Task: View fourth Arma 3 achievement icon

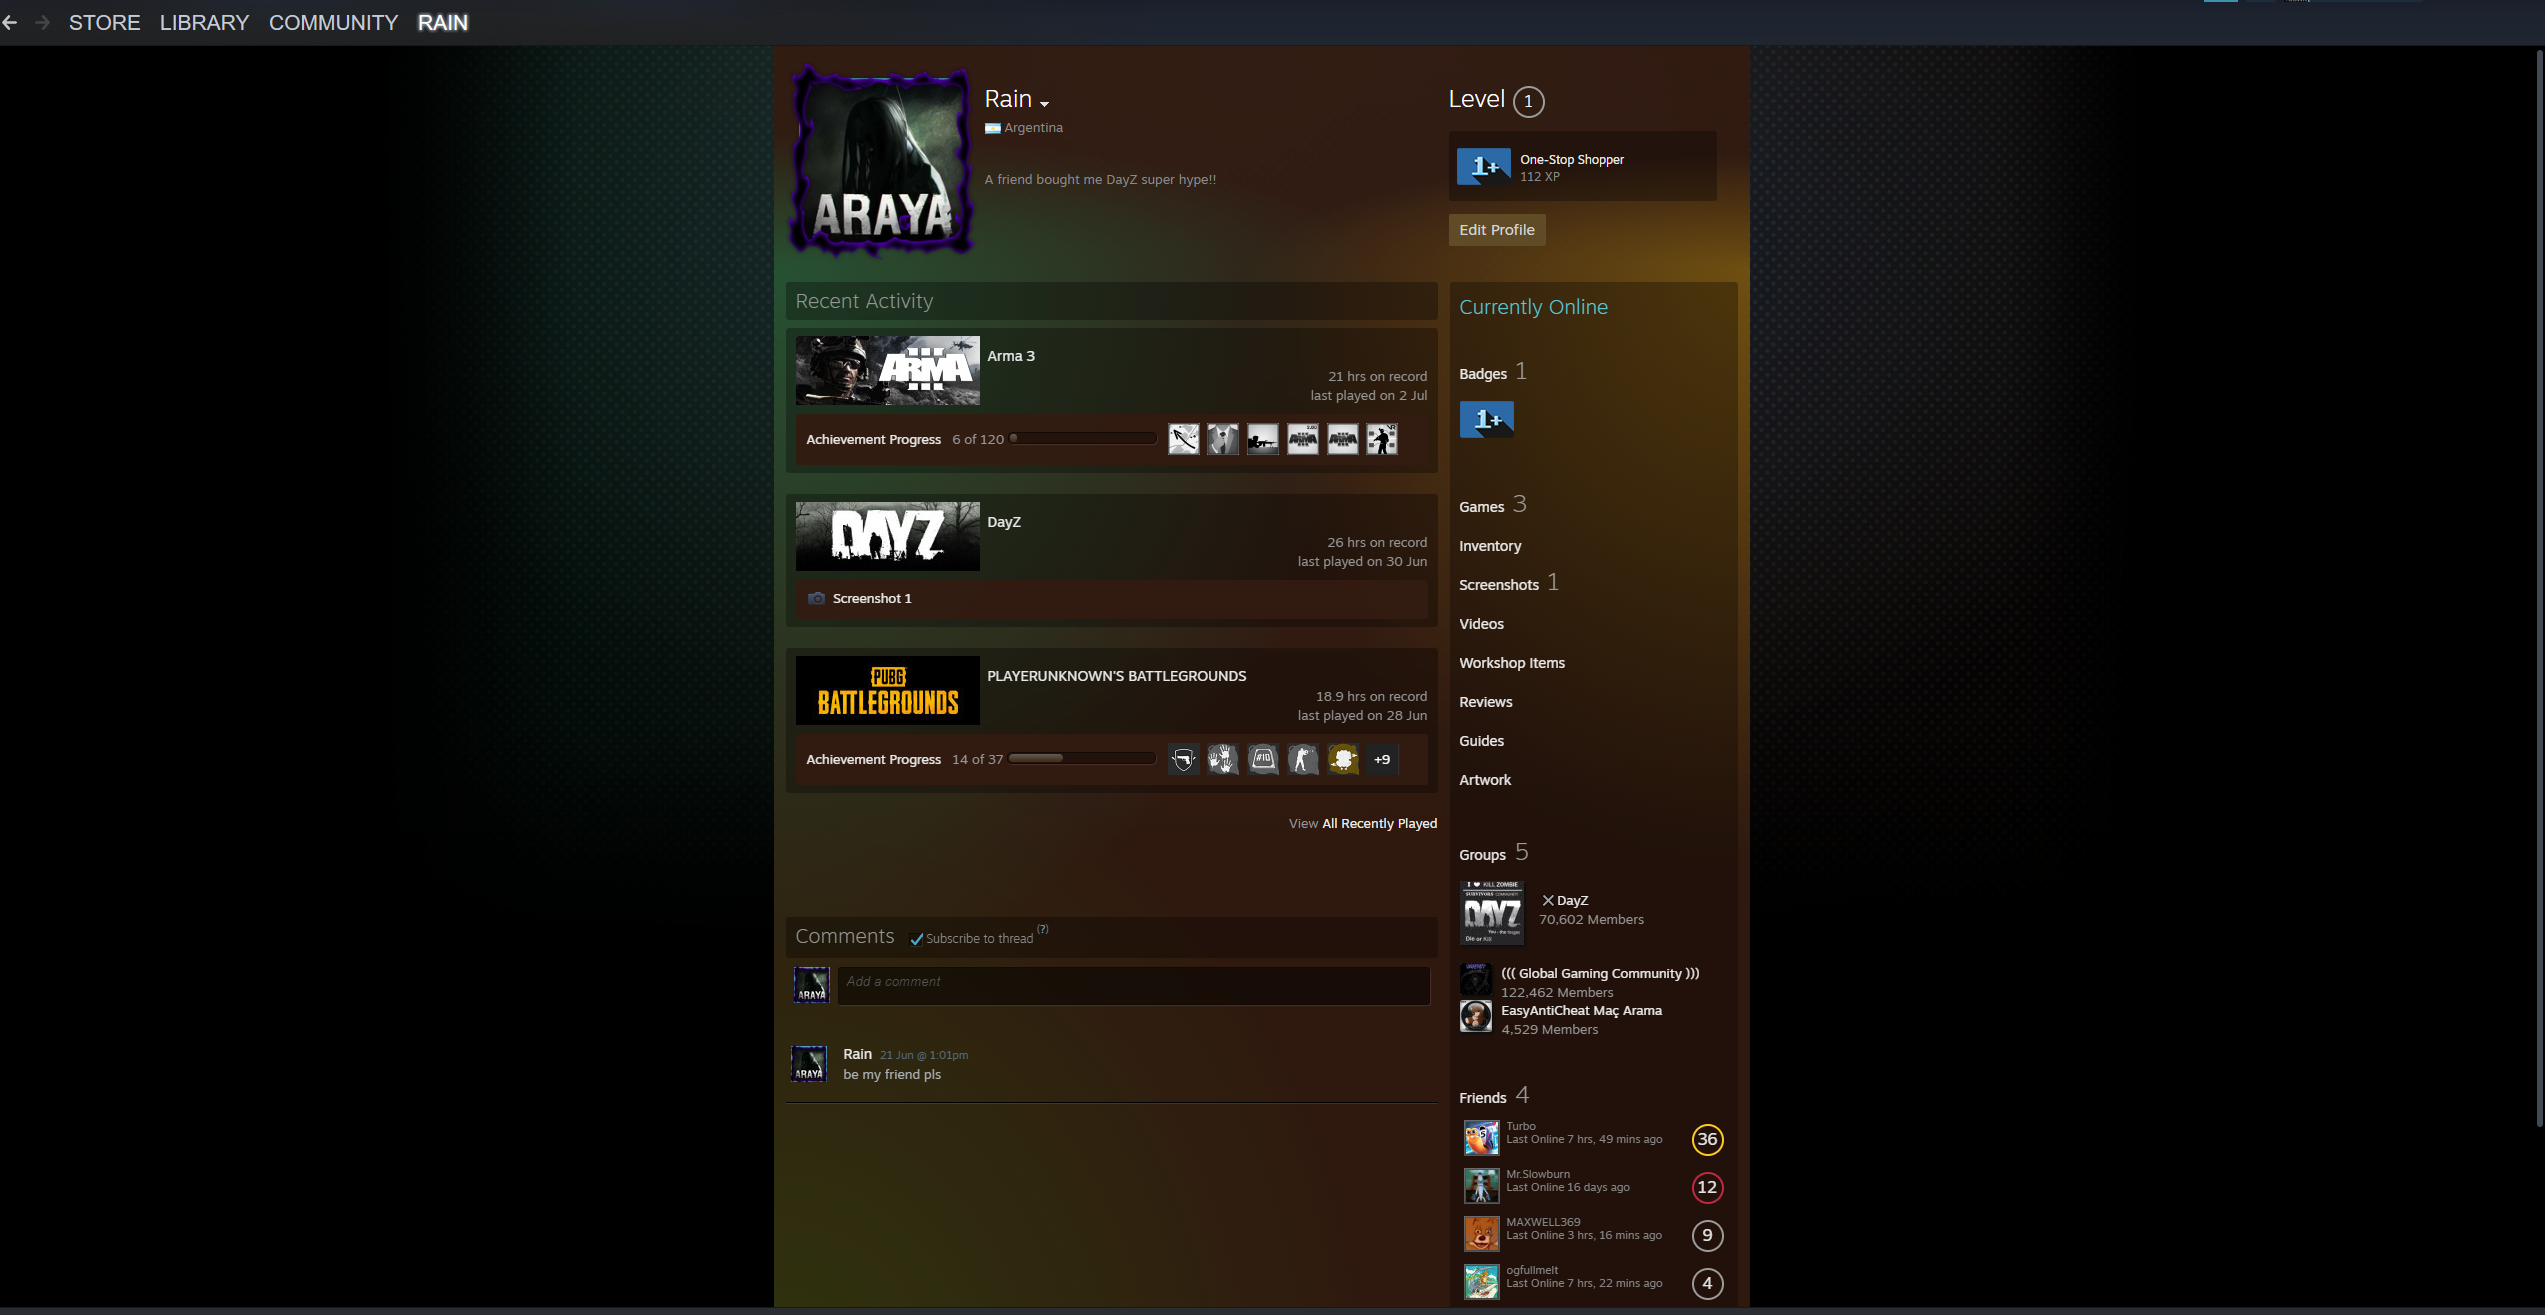Action: click(1303, 439)
